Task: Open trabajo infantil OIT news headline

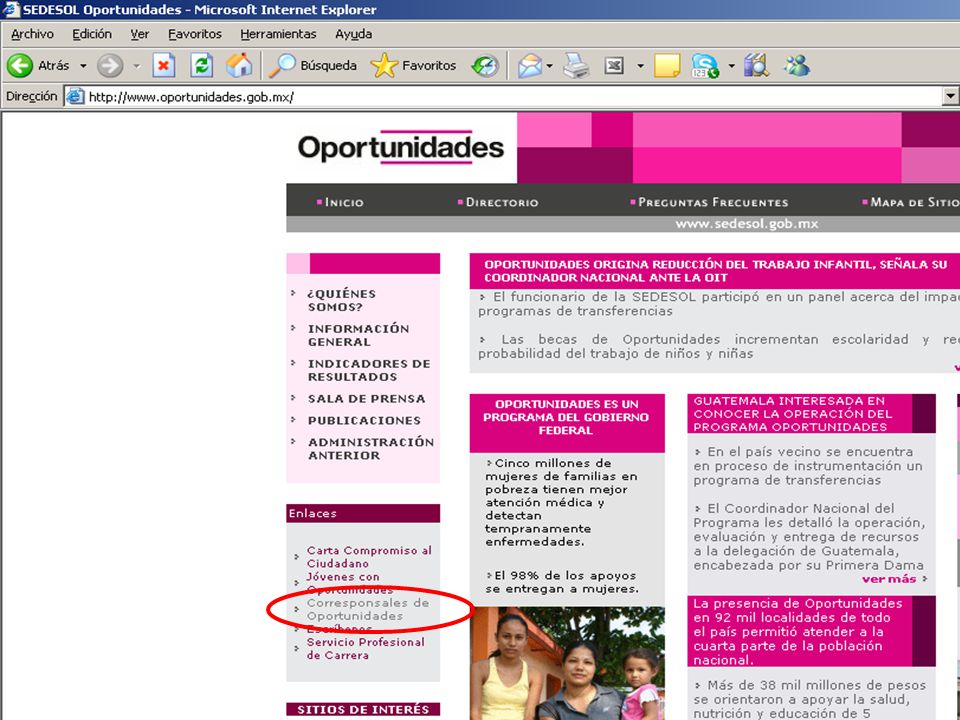Action: pos(714,271)
